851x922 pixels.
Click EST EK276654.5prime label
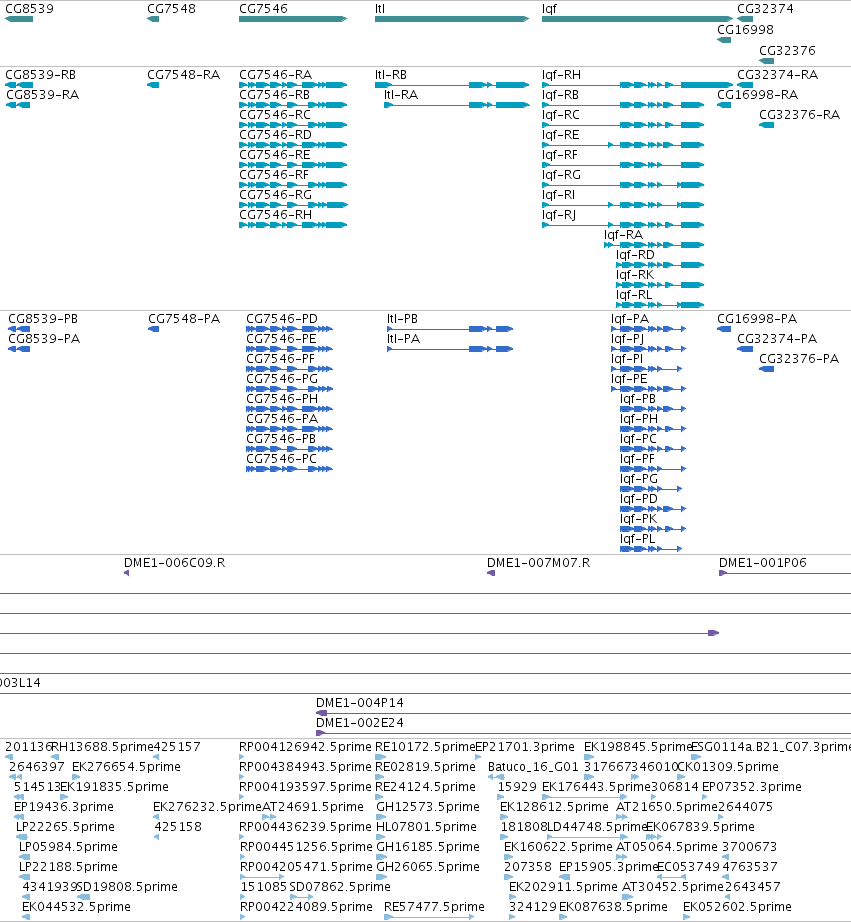[x=126, y=767]
